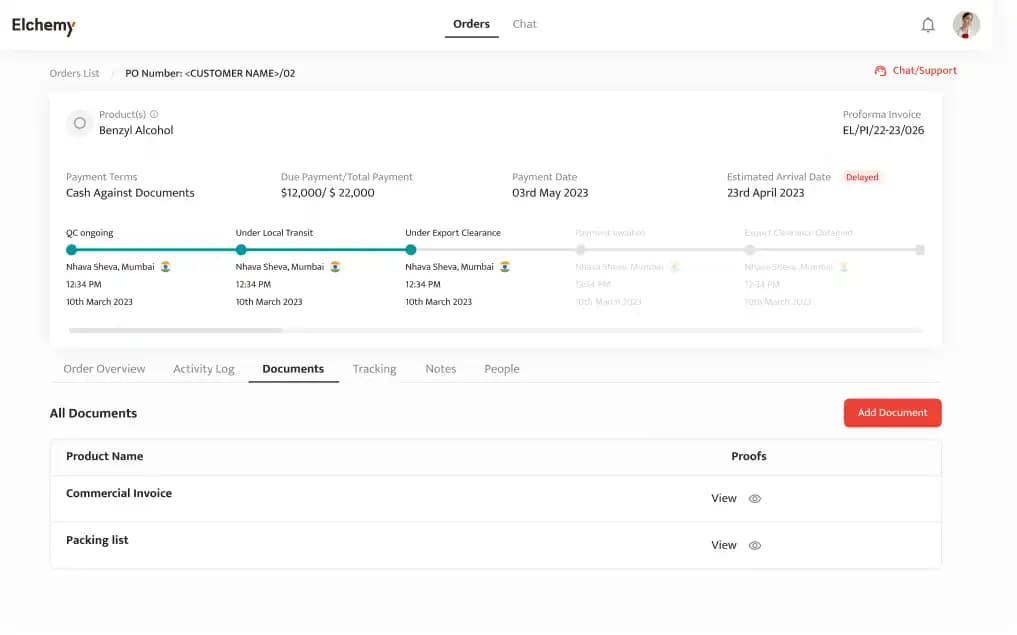Click the notification bell icon
This screenshot has height=635, width=1017.
(x=927, y=25)
